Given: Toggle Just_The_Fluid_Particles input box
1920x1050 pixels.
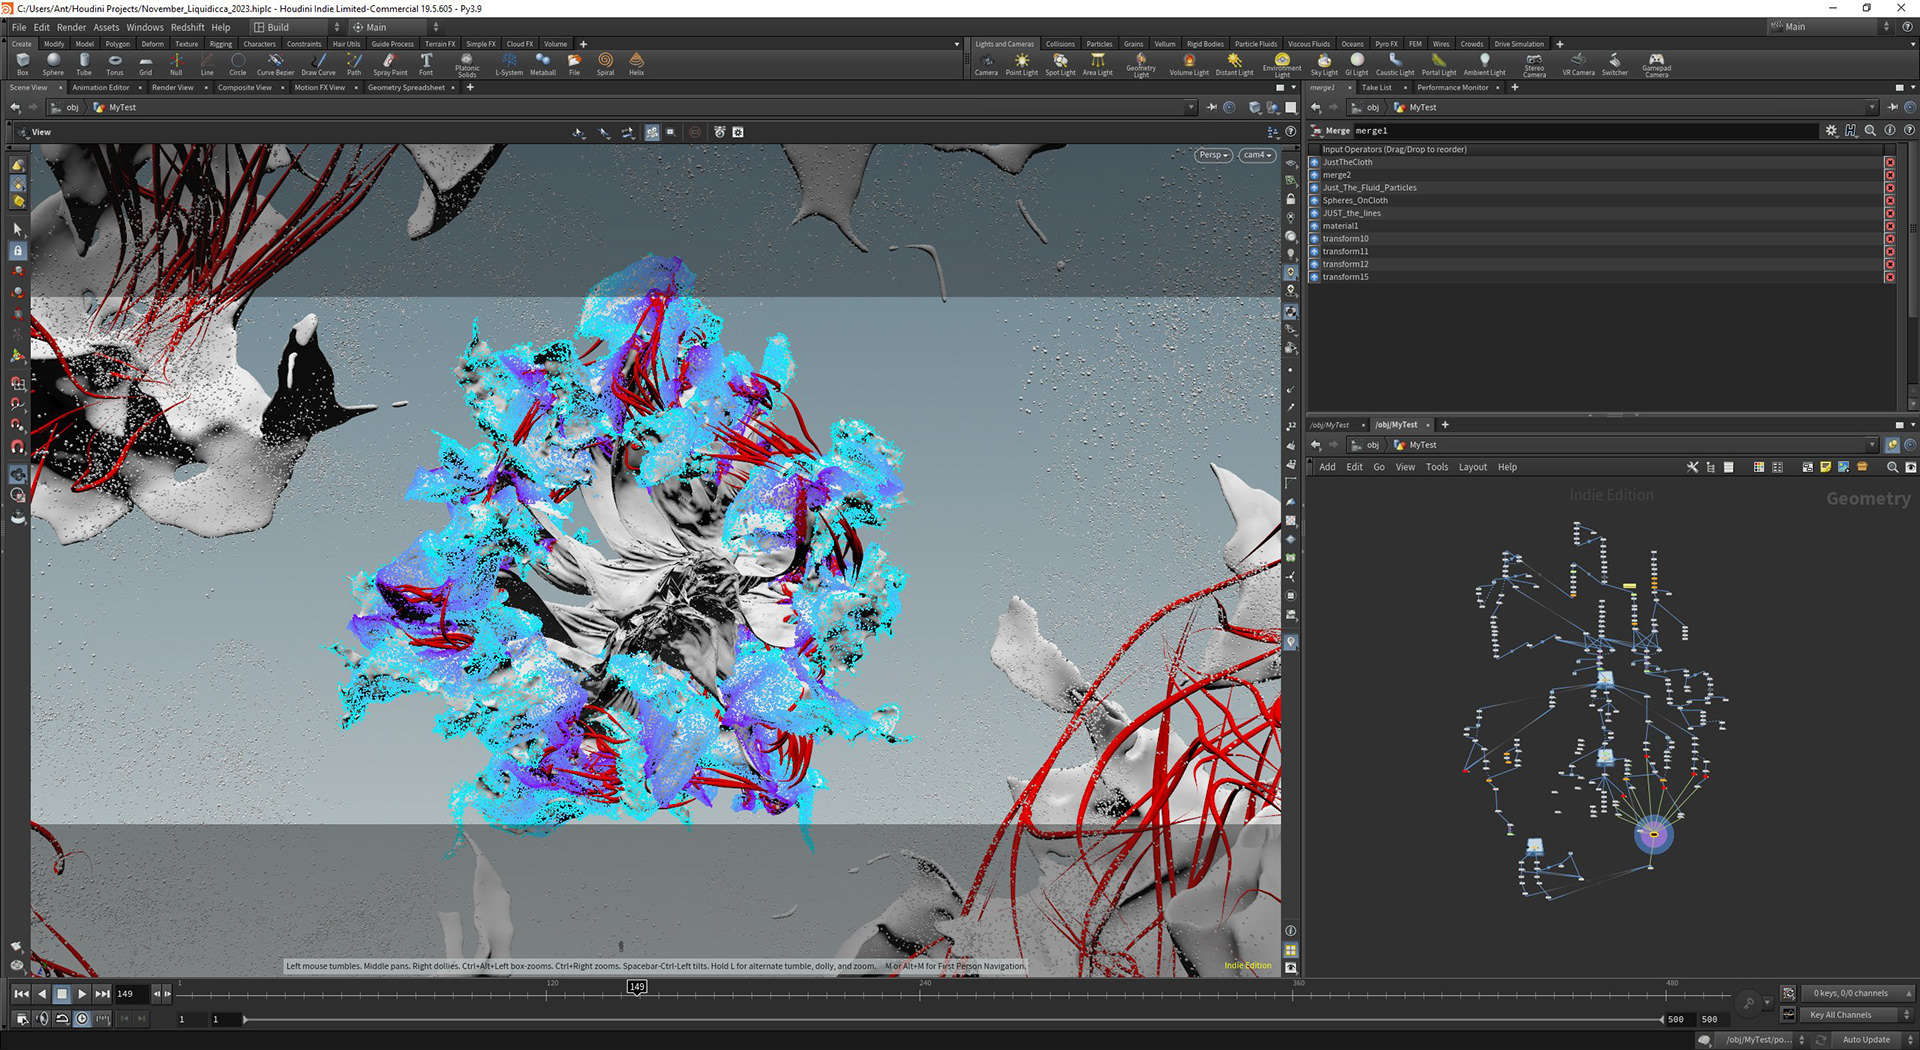Looking at the screenshot, I should (x=1314, y=188).
